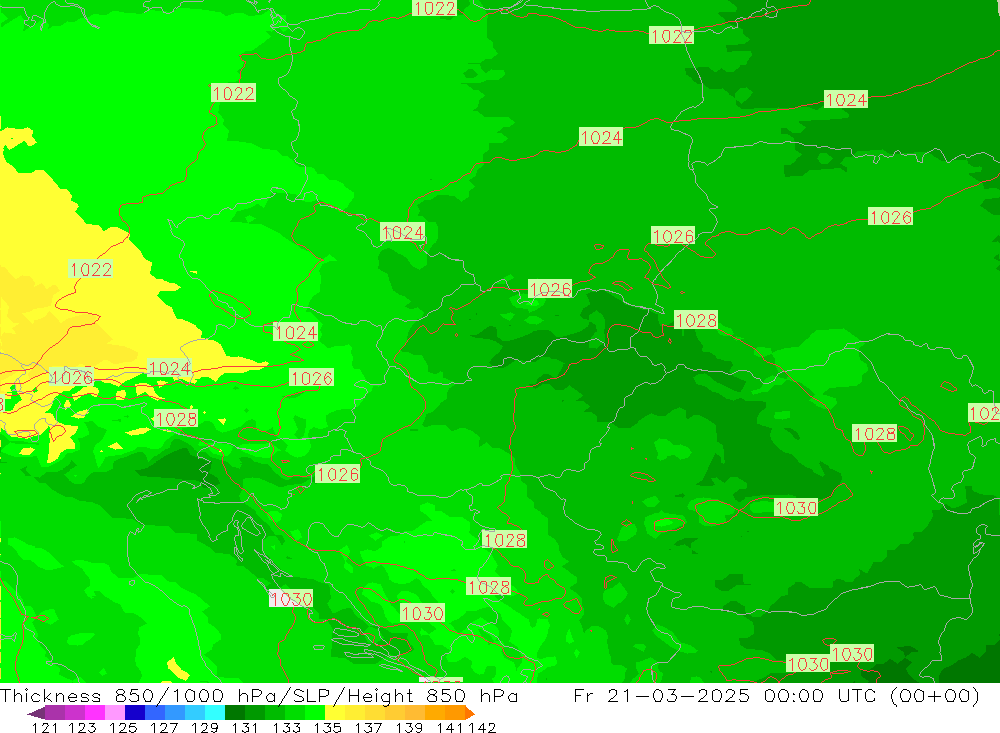1000x733 pixels.
Task: Click the purple left arrow tip of legend
Action: click(x=36, y=713)
